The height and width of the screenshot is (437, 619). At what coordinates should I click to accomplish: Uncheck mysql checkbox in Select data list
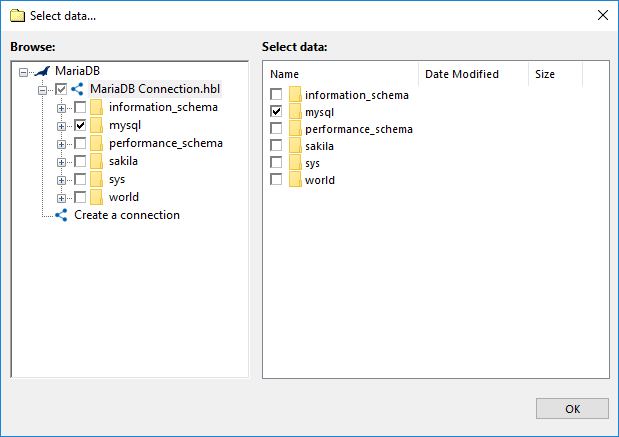click(x=276, y=112)
